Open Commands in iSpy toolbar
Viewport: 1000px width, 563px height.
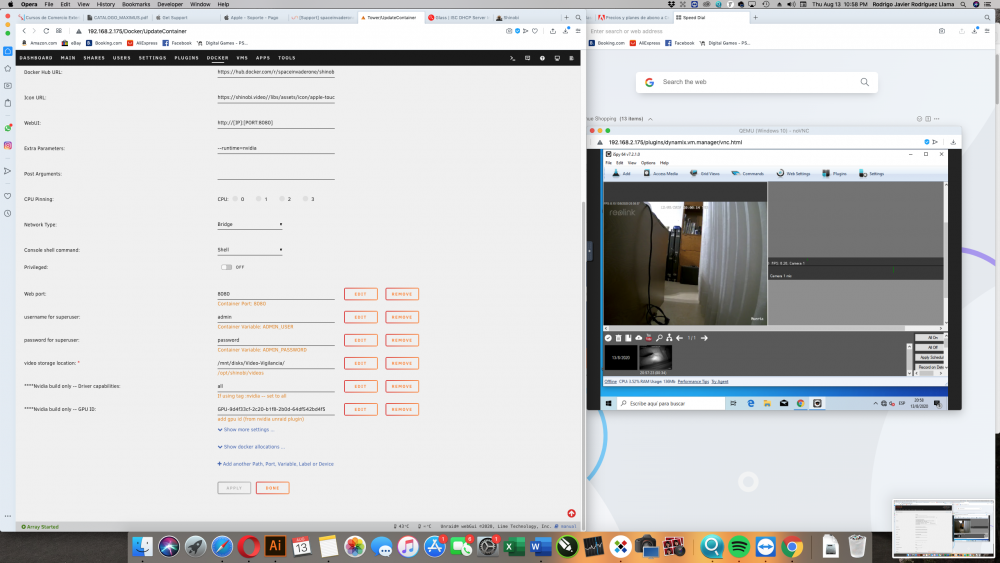[747, 173]
